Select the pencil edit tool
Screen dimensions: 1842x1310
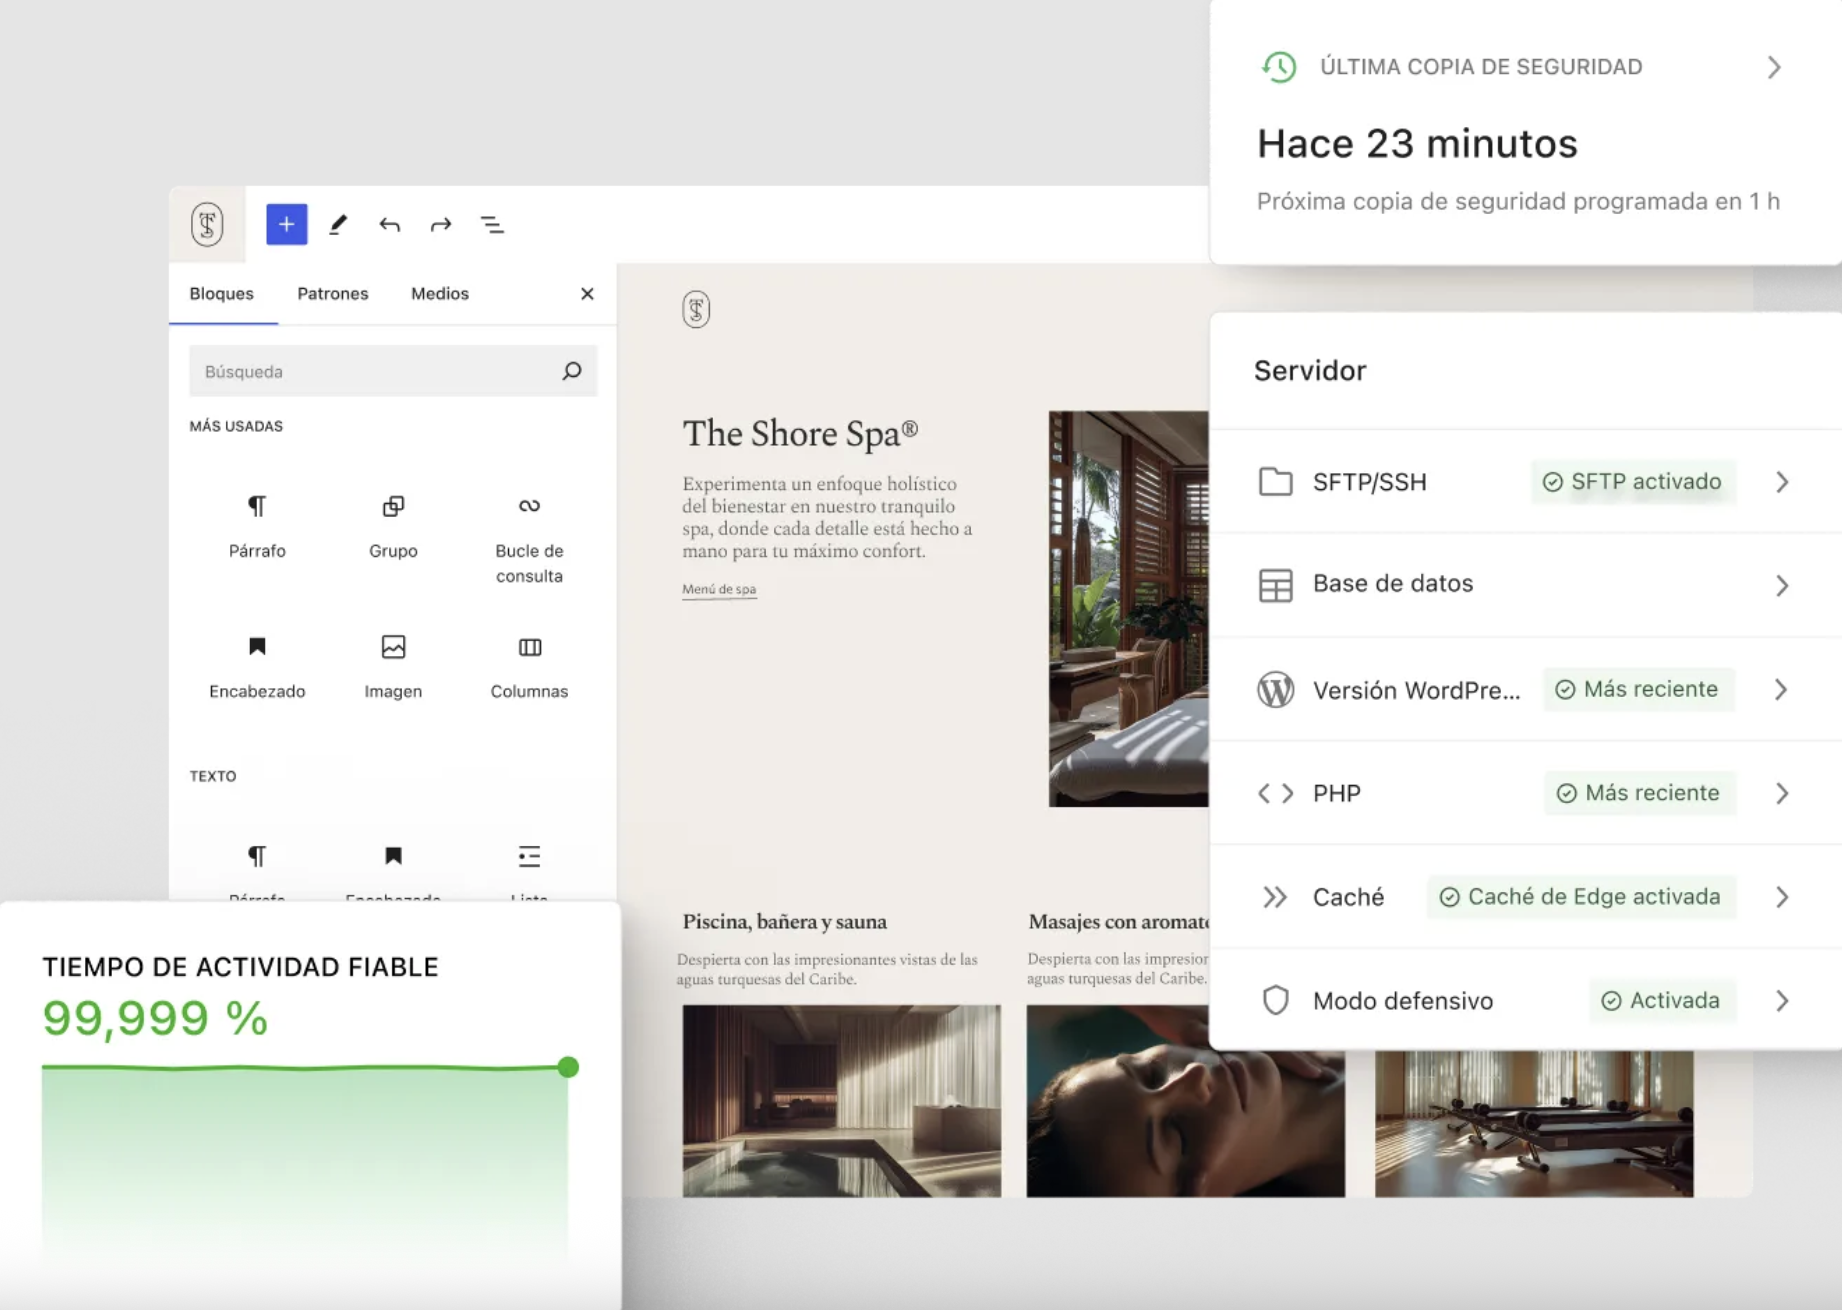pyautogui.click(x=338, y=224)
